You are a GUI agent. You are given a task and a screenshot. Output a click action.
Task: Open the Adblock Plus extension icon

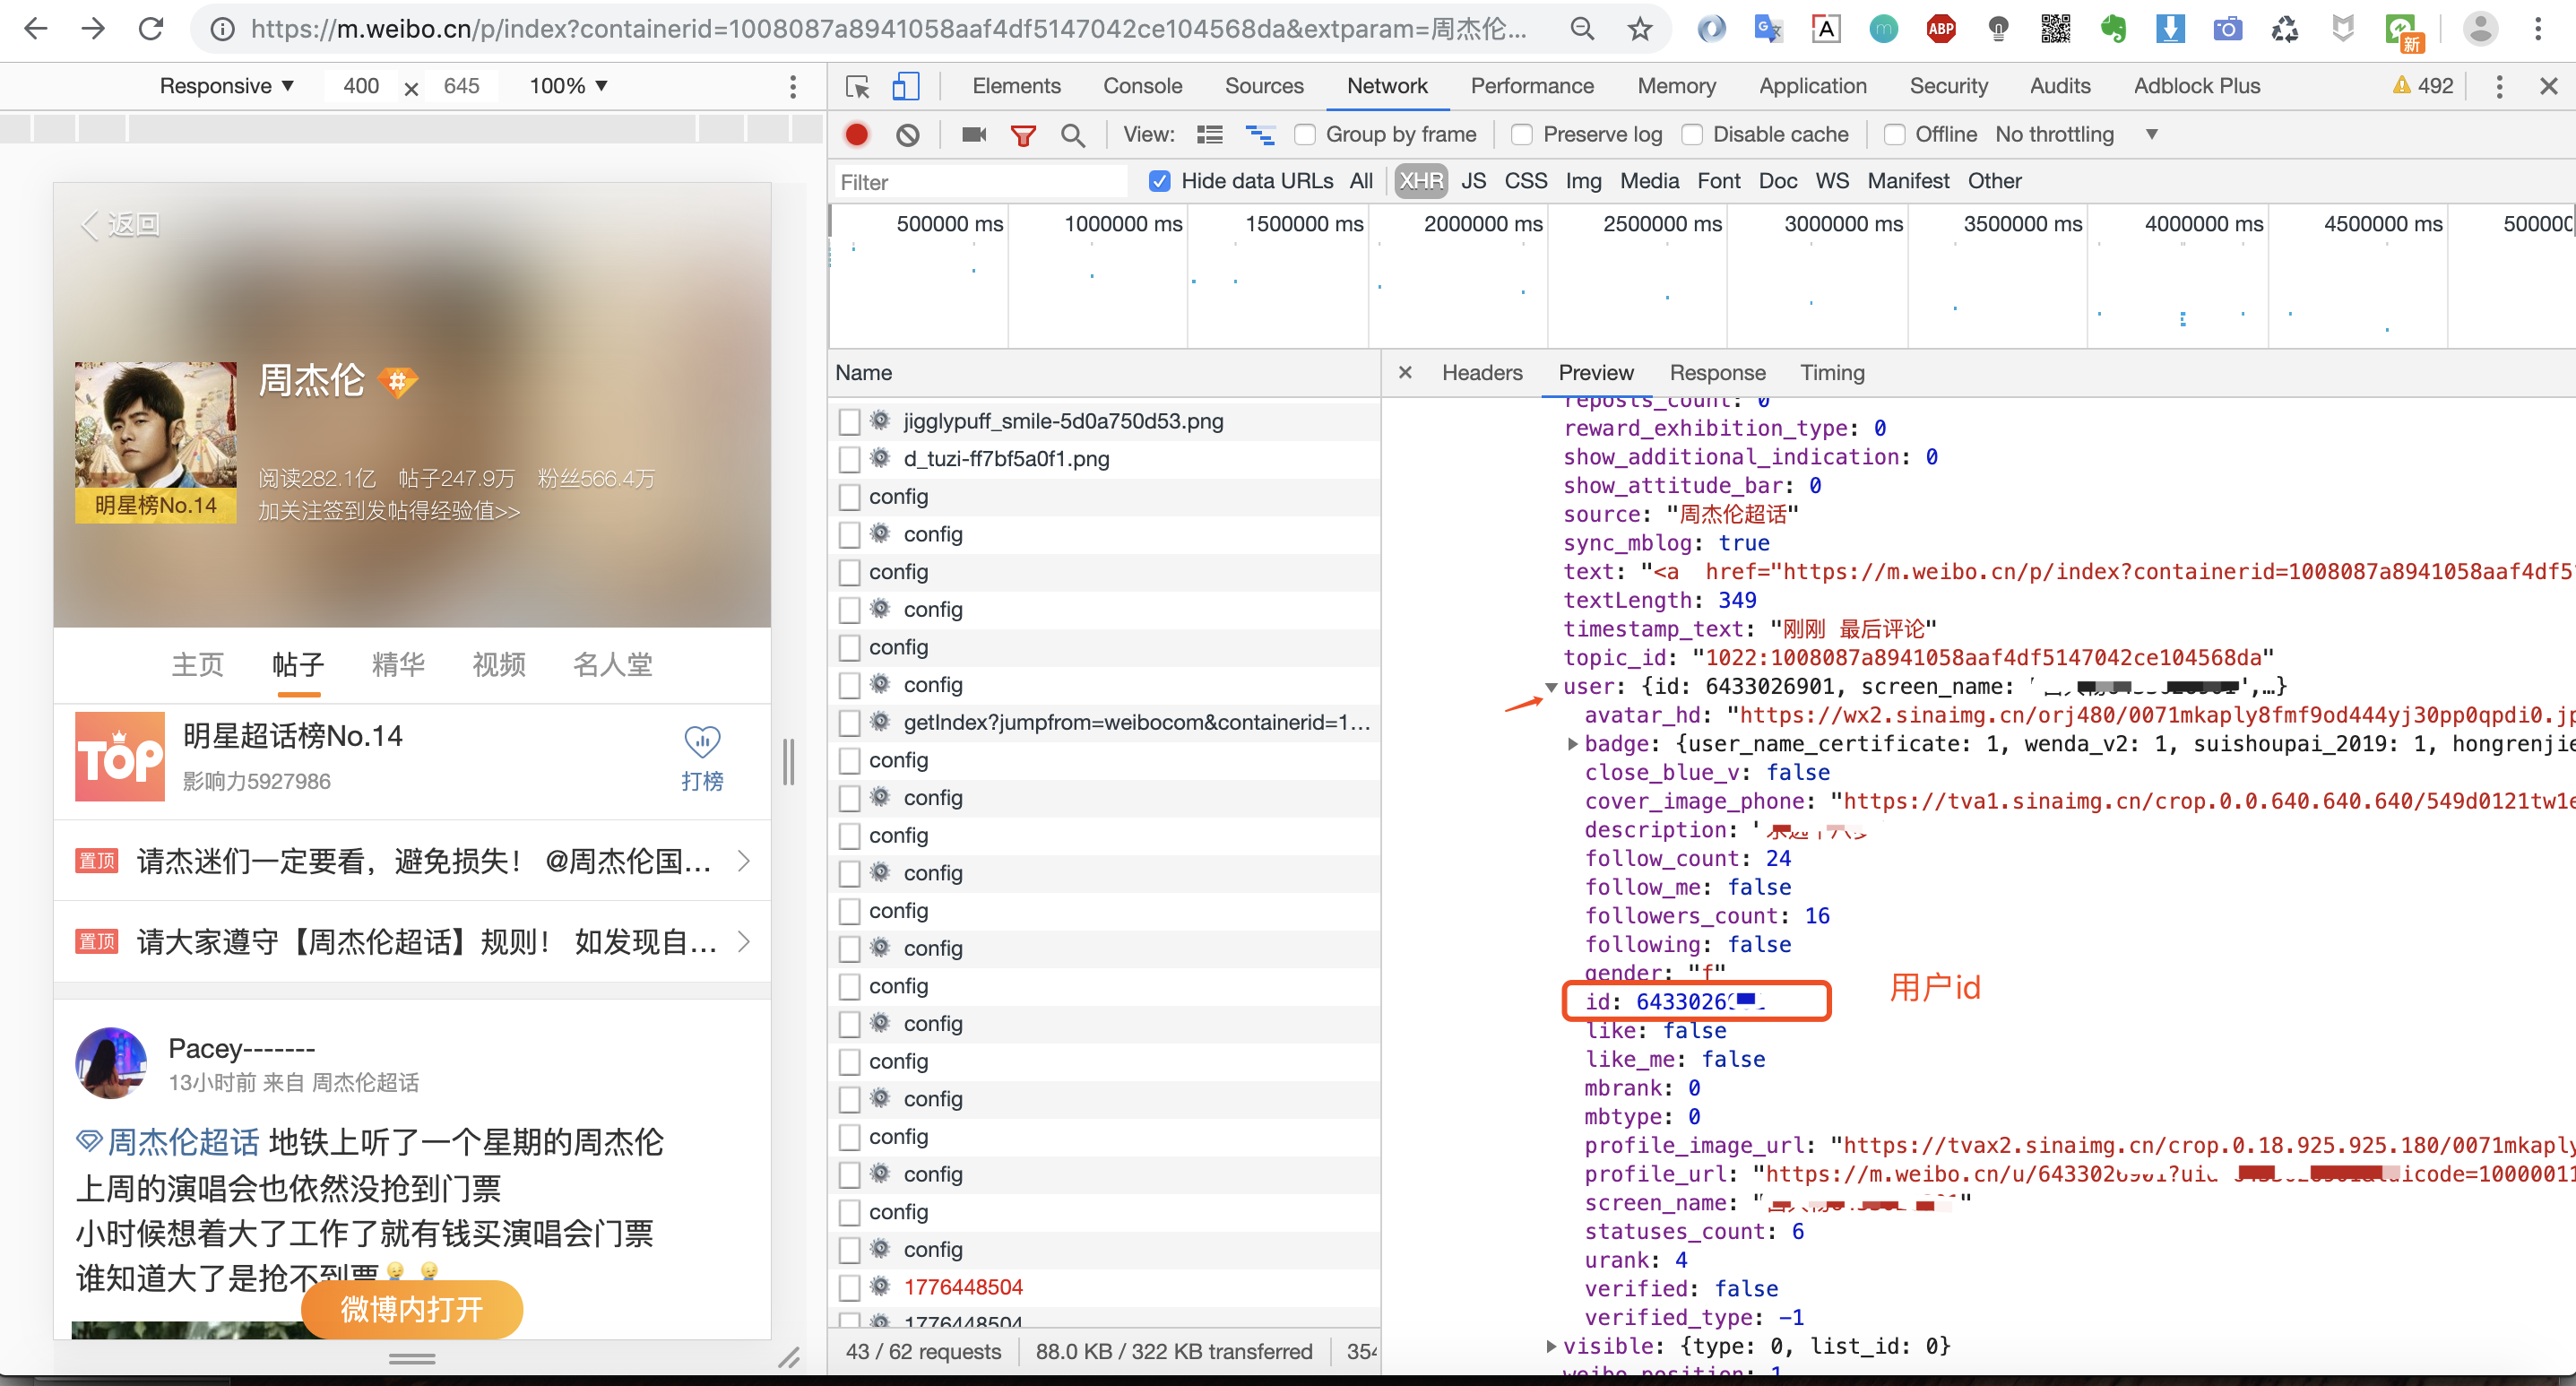(1941, 29)
